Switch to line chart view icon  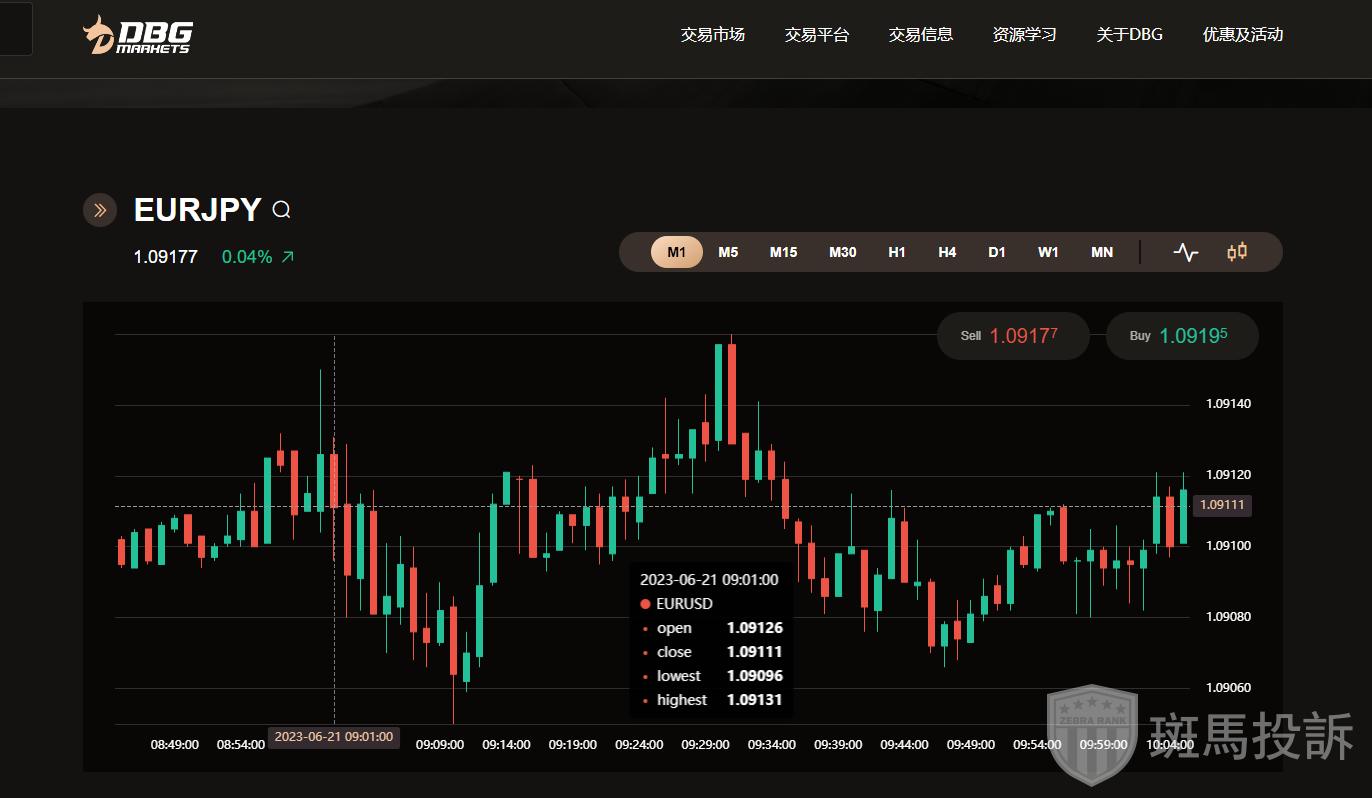click(x=1185, y=252)
